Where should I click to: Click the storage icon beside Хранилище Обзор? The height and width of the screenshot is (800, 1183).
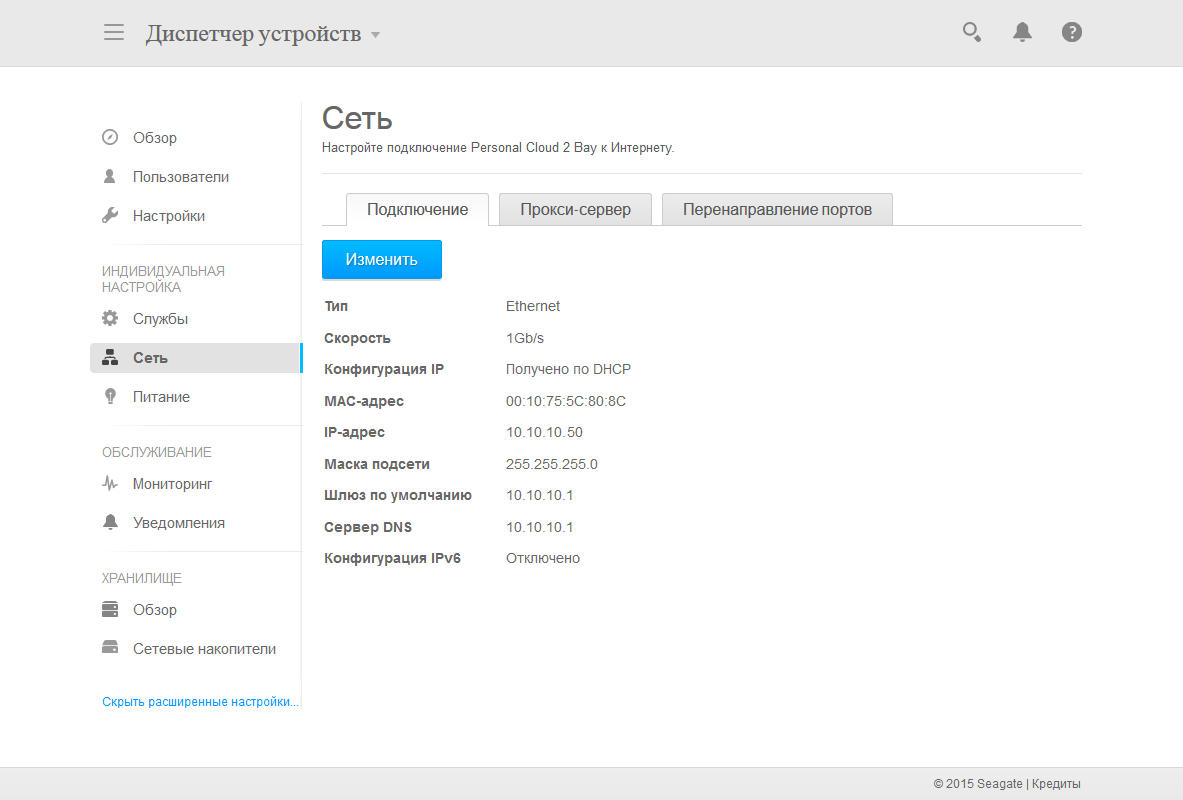[110, 609]
